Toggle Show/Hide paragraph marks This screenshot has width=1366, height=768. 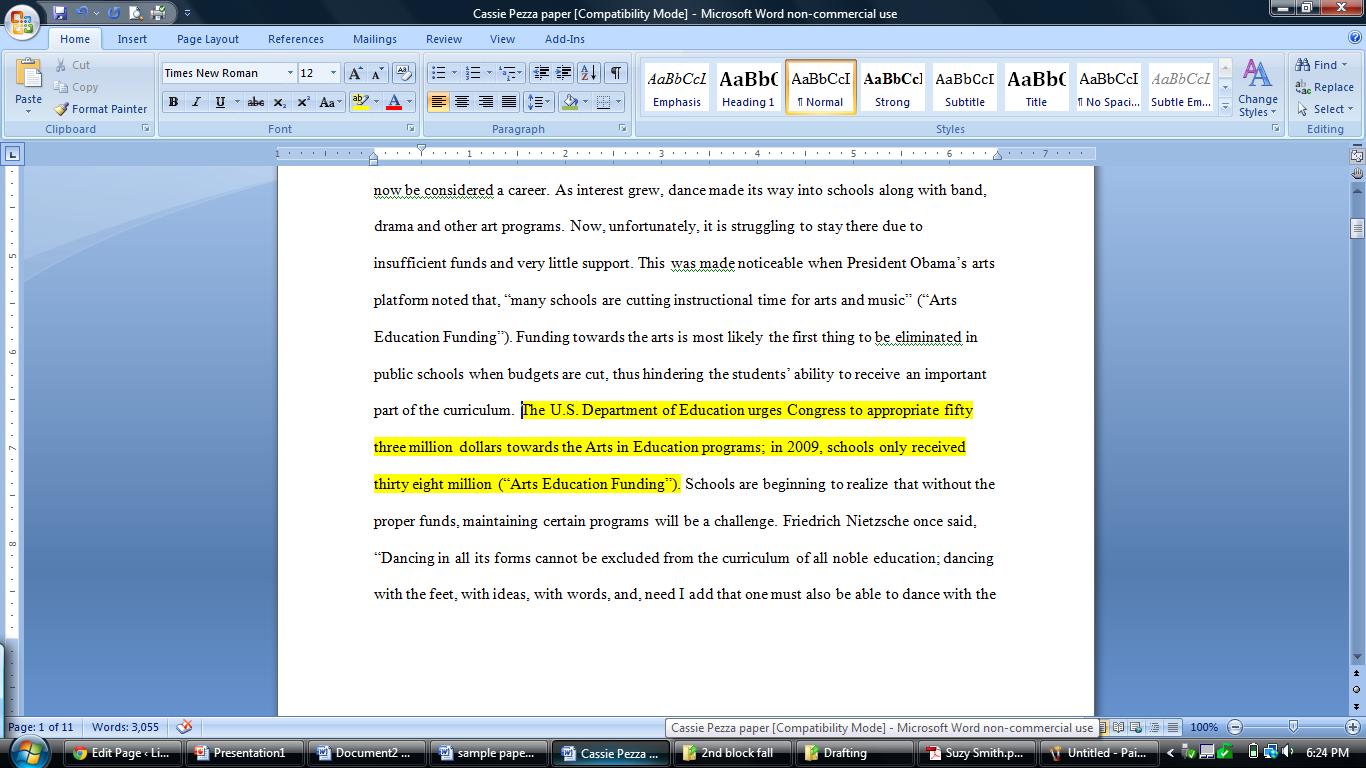(616, 73)
